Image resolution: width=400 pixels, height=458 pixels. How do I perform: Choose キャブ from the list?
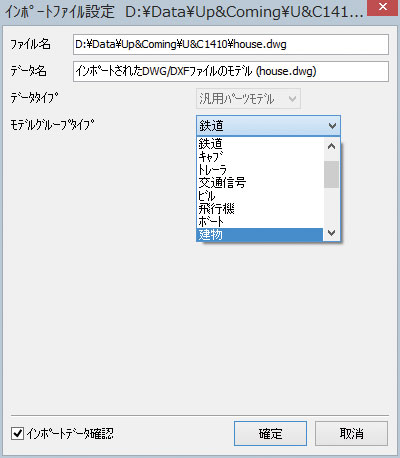pos(260,157)
